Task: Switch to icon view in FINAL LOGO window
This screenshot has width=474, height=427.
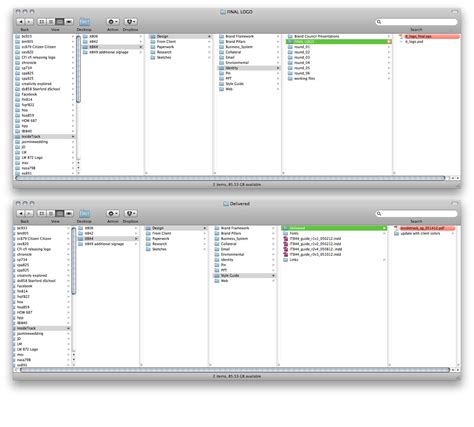Action: point(42,22)
